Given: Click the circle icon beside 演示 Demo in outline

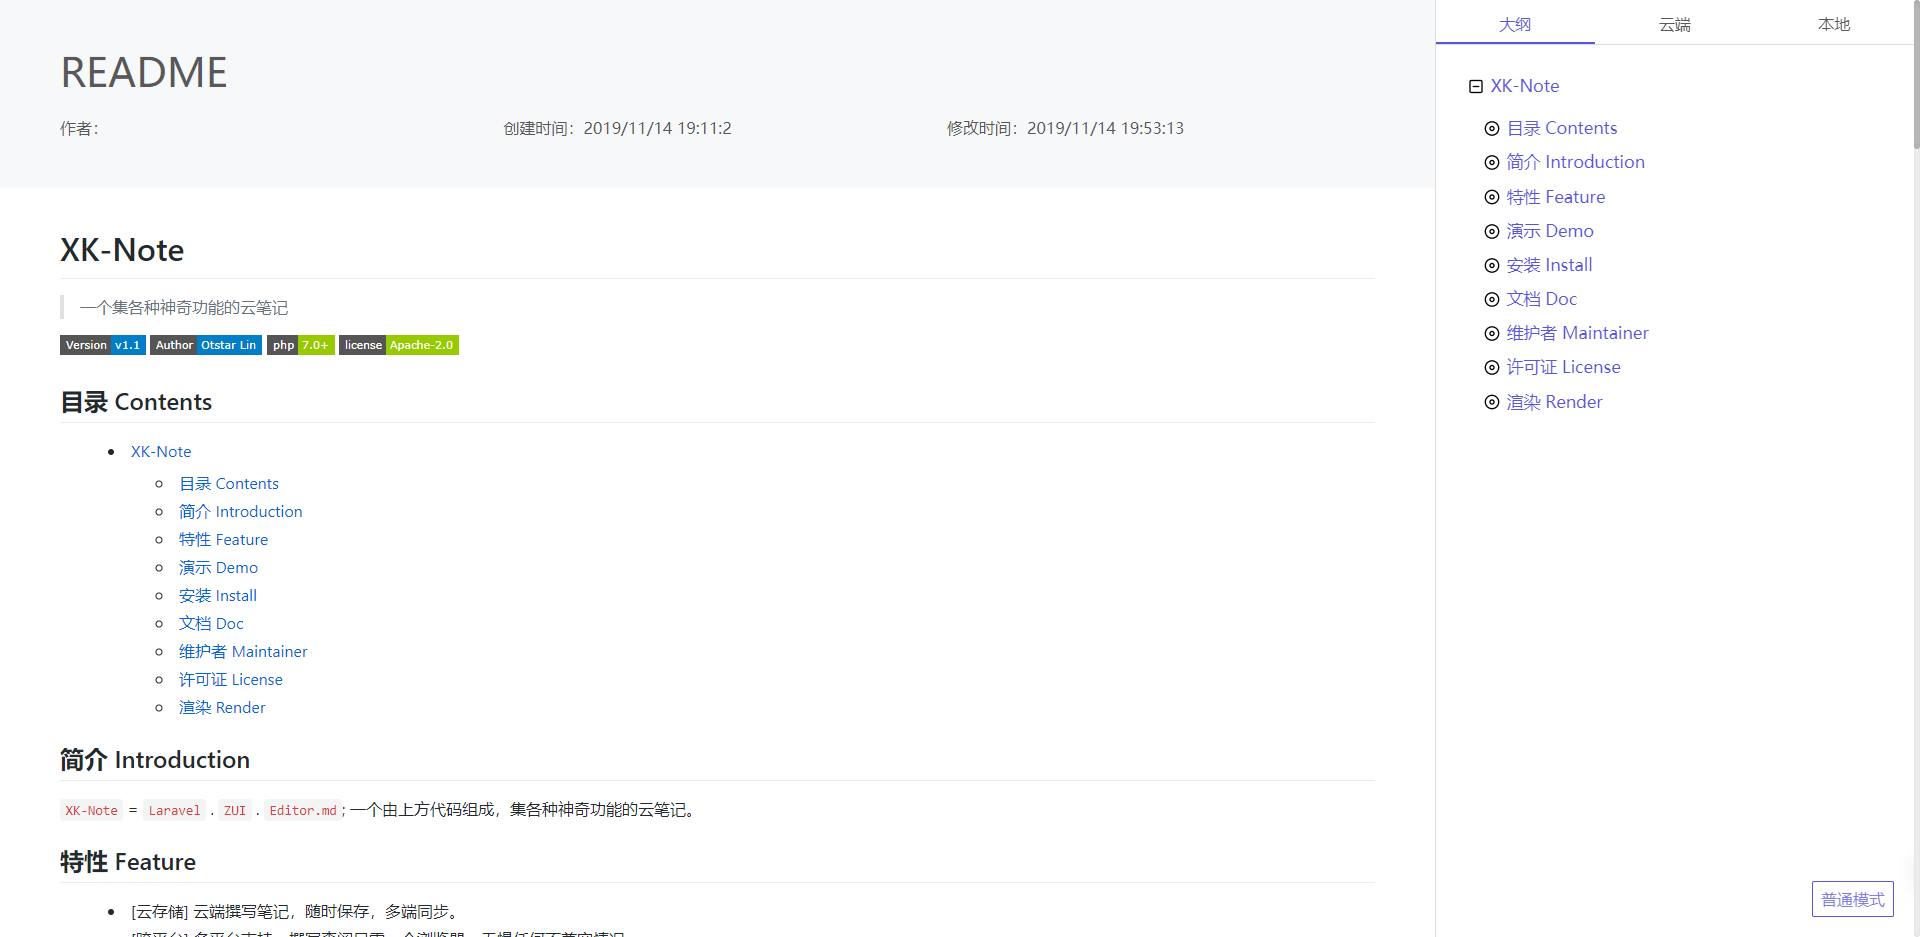Looking at the screenshot, I should (x=1492, y=232).
